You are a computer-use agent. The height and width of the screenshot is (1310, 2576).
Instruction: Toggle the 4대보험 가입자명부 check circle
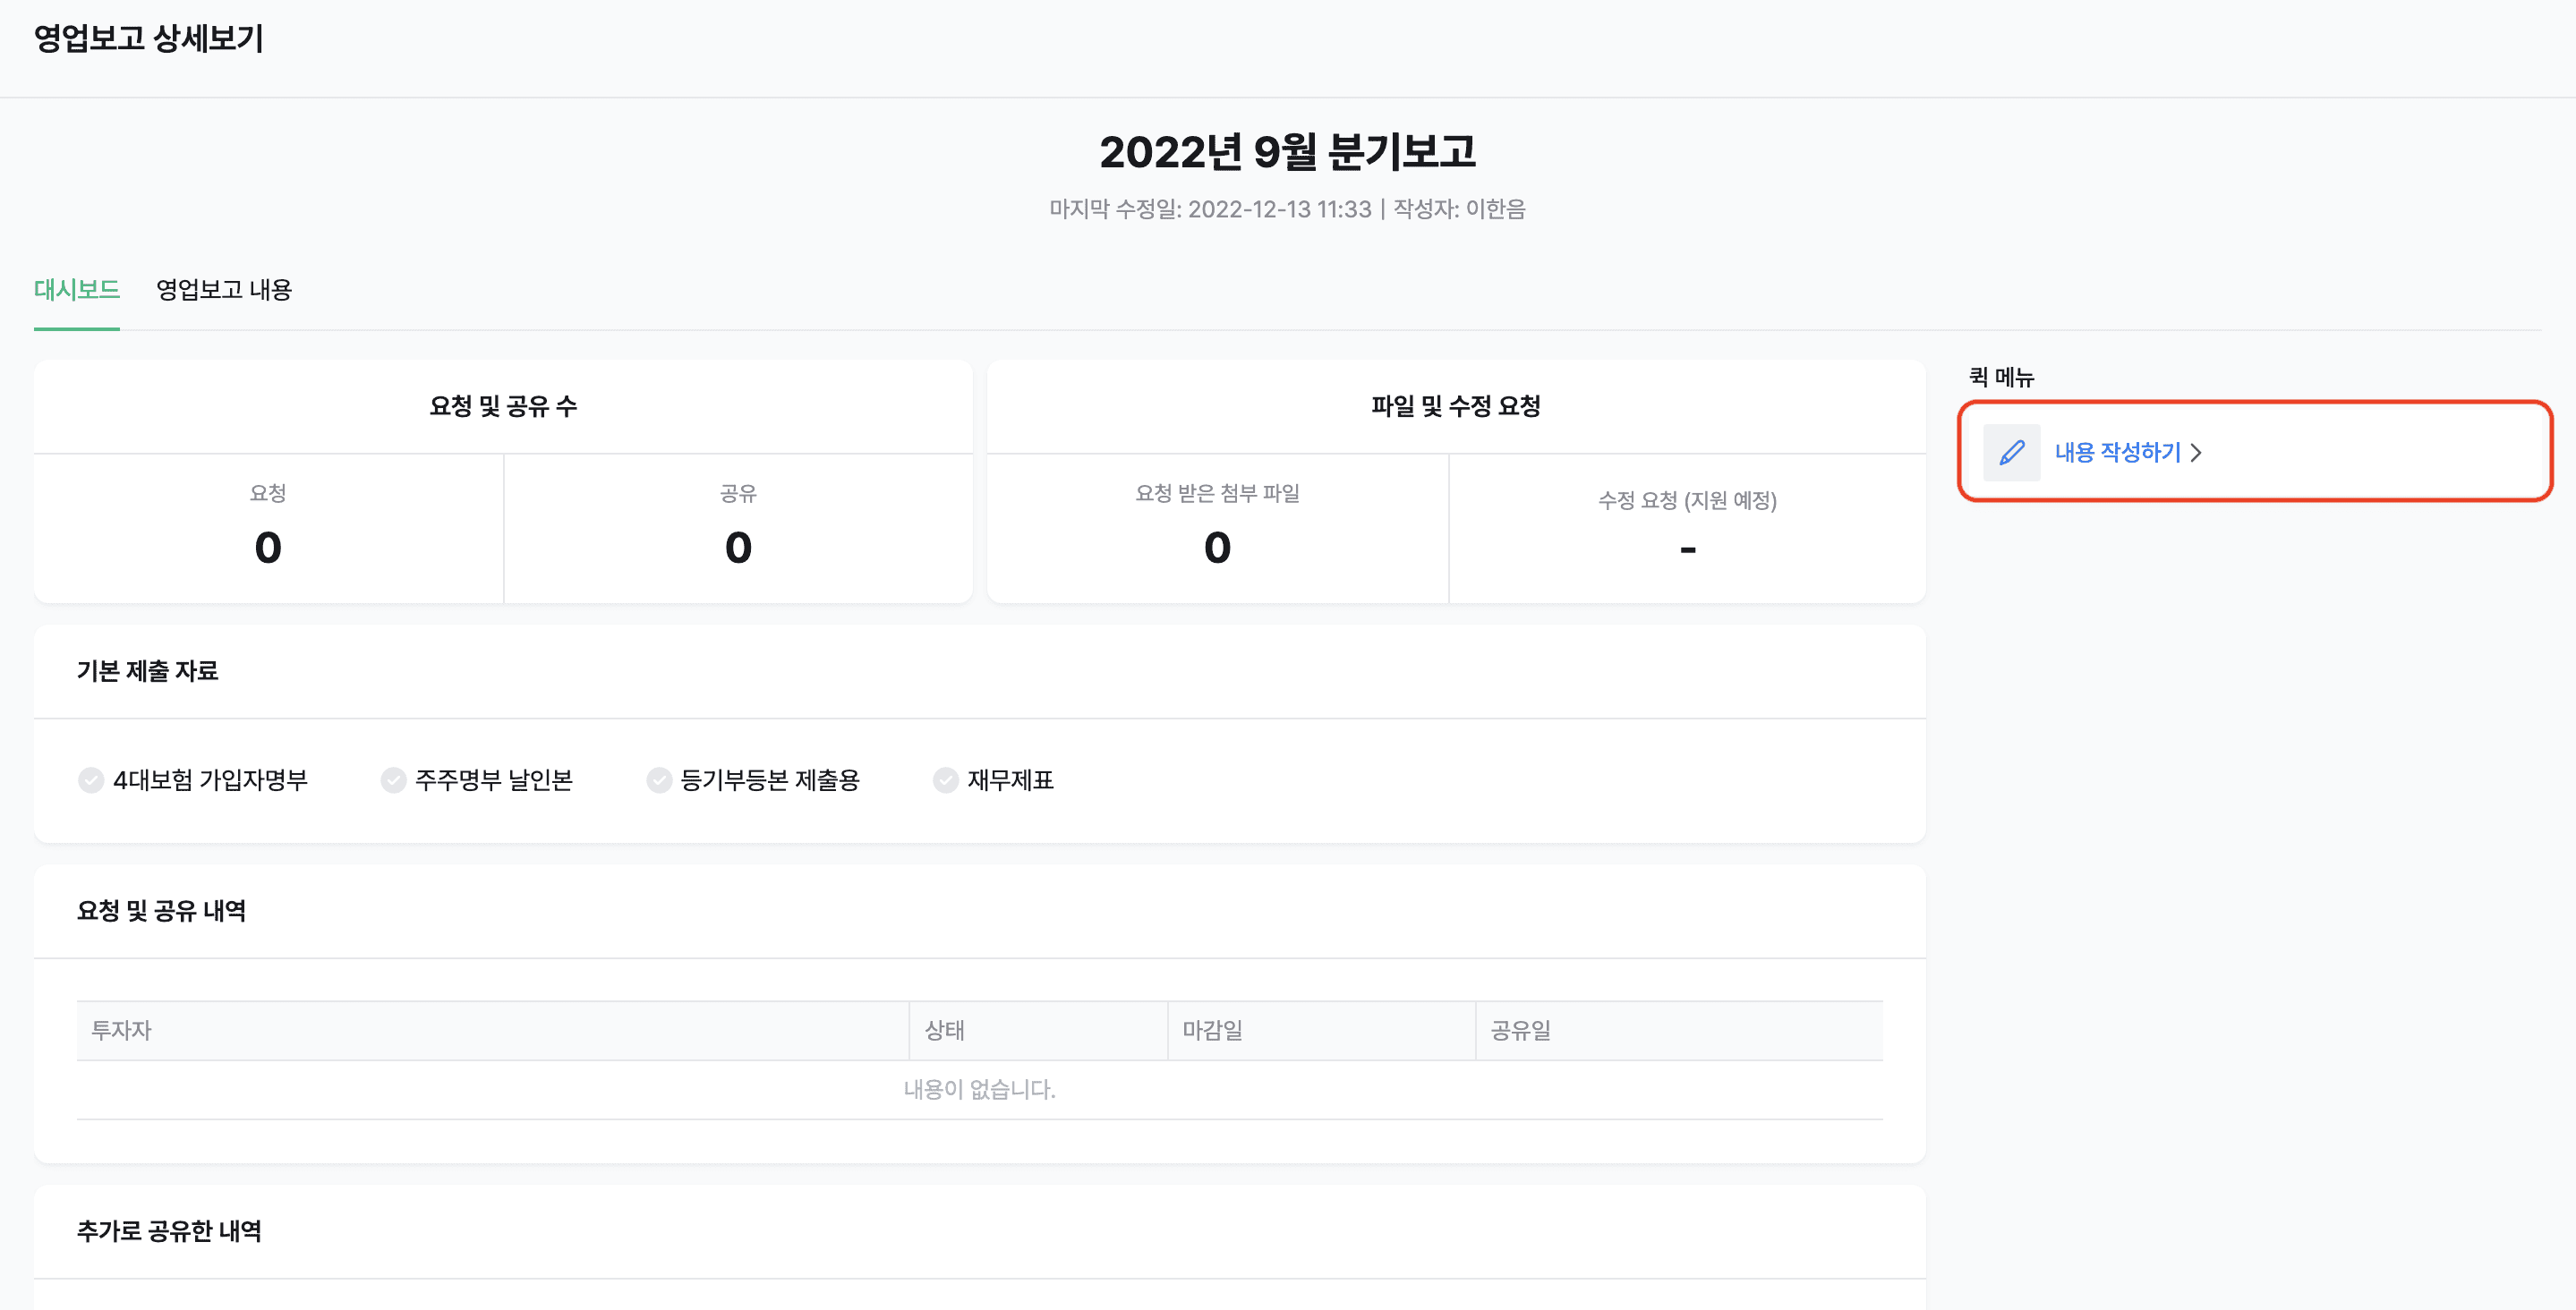[91, 780]
